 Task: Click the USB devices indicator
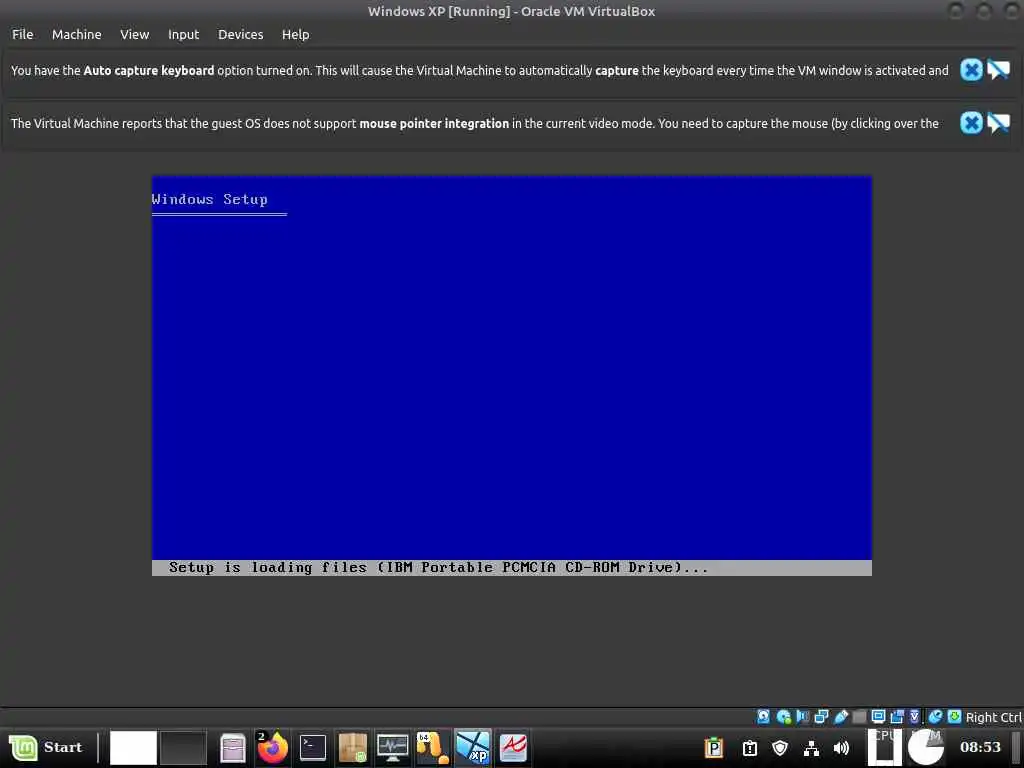(840, 717)
